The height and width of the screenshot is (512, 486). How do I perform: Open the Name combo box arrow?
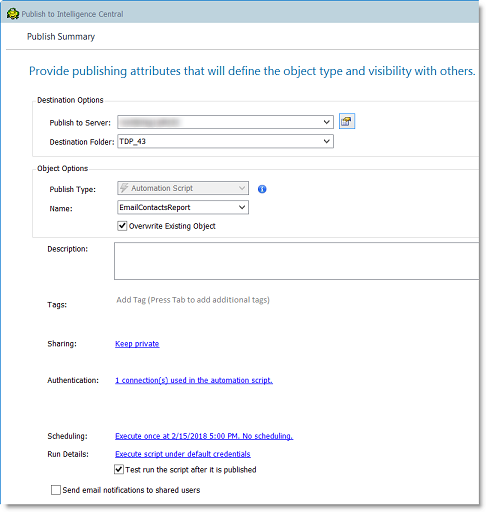(242, 207)
